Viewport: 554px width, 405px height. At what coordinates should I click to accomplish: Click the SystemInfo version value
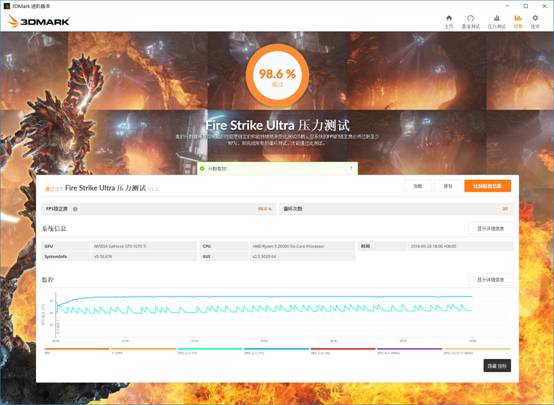pos(103,257)
